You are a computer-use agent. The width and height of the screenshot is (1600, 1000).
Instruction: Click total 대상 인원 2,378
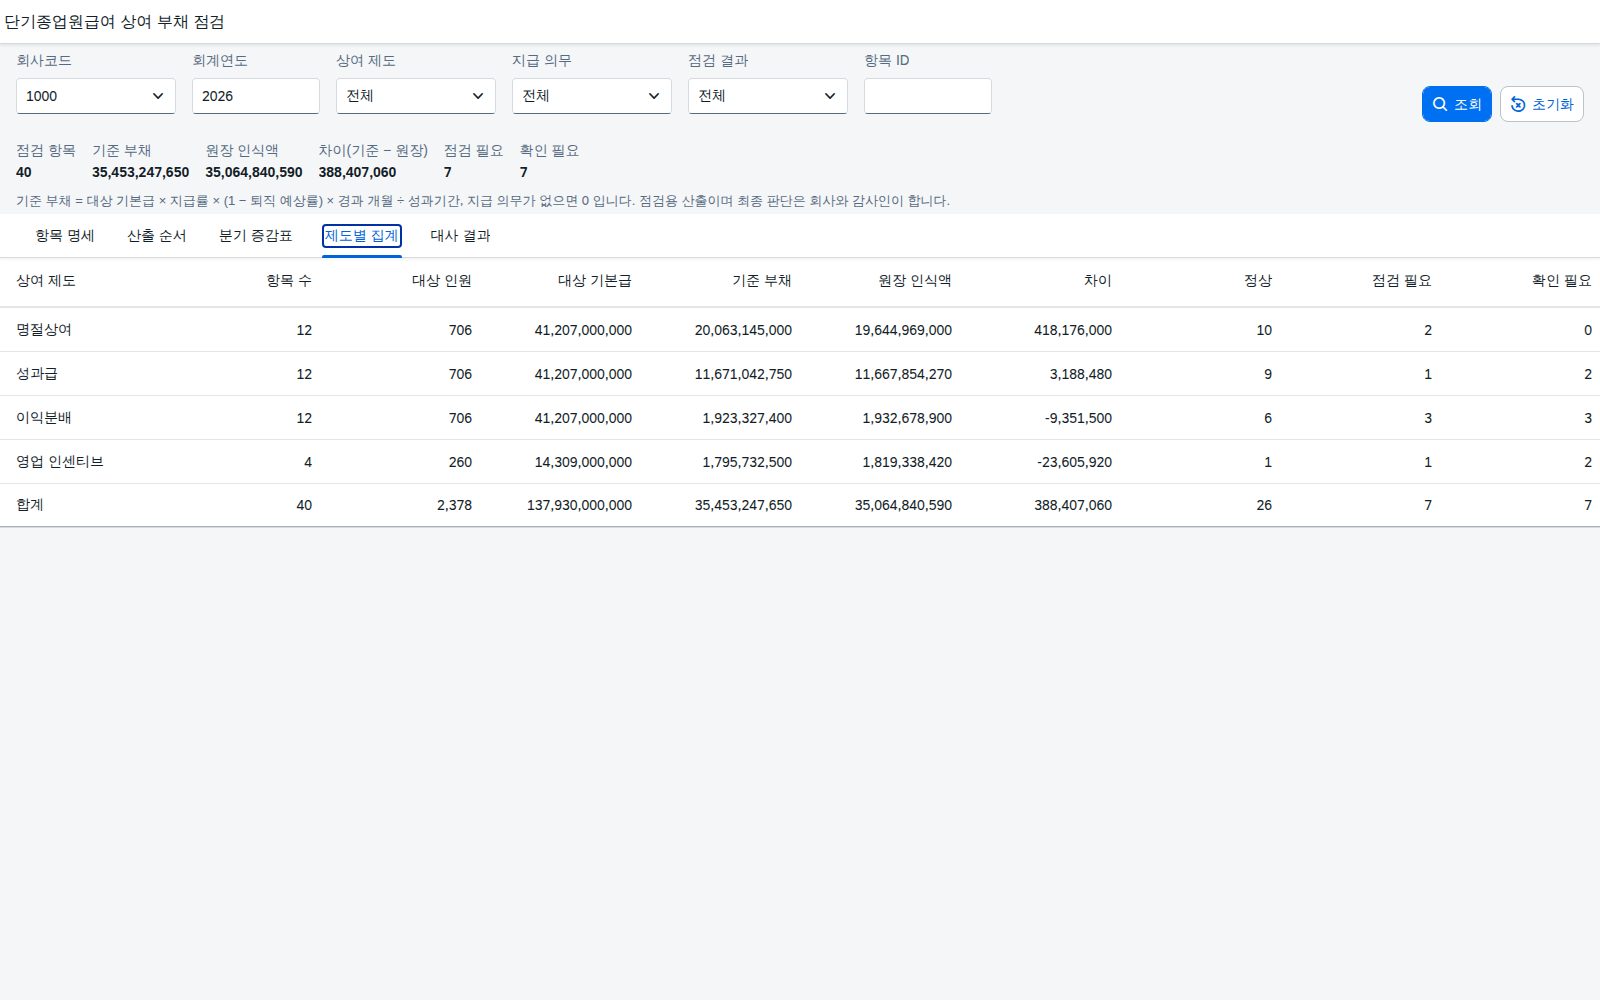pos(454,505)
